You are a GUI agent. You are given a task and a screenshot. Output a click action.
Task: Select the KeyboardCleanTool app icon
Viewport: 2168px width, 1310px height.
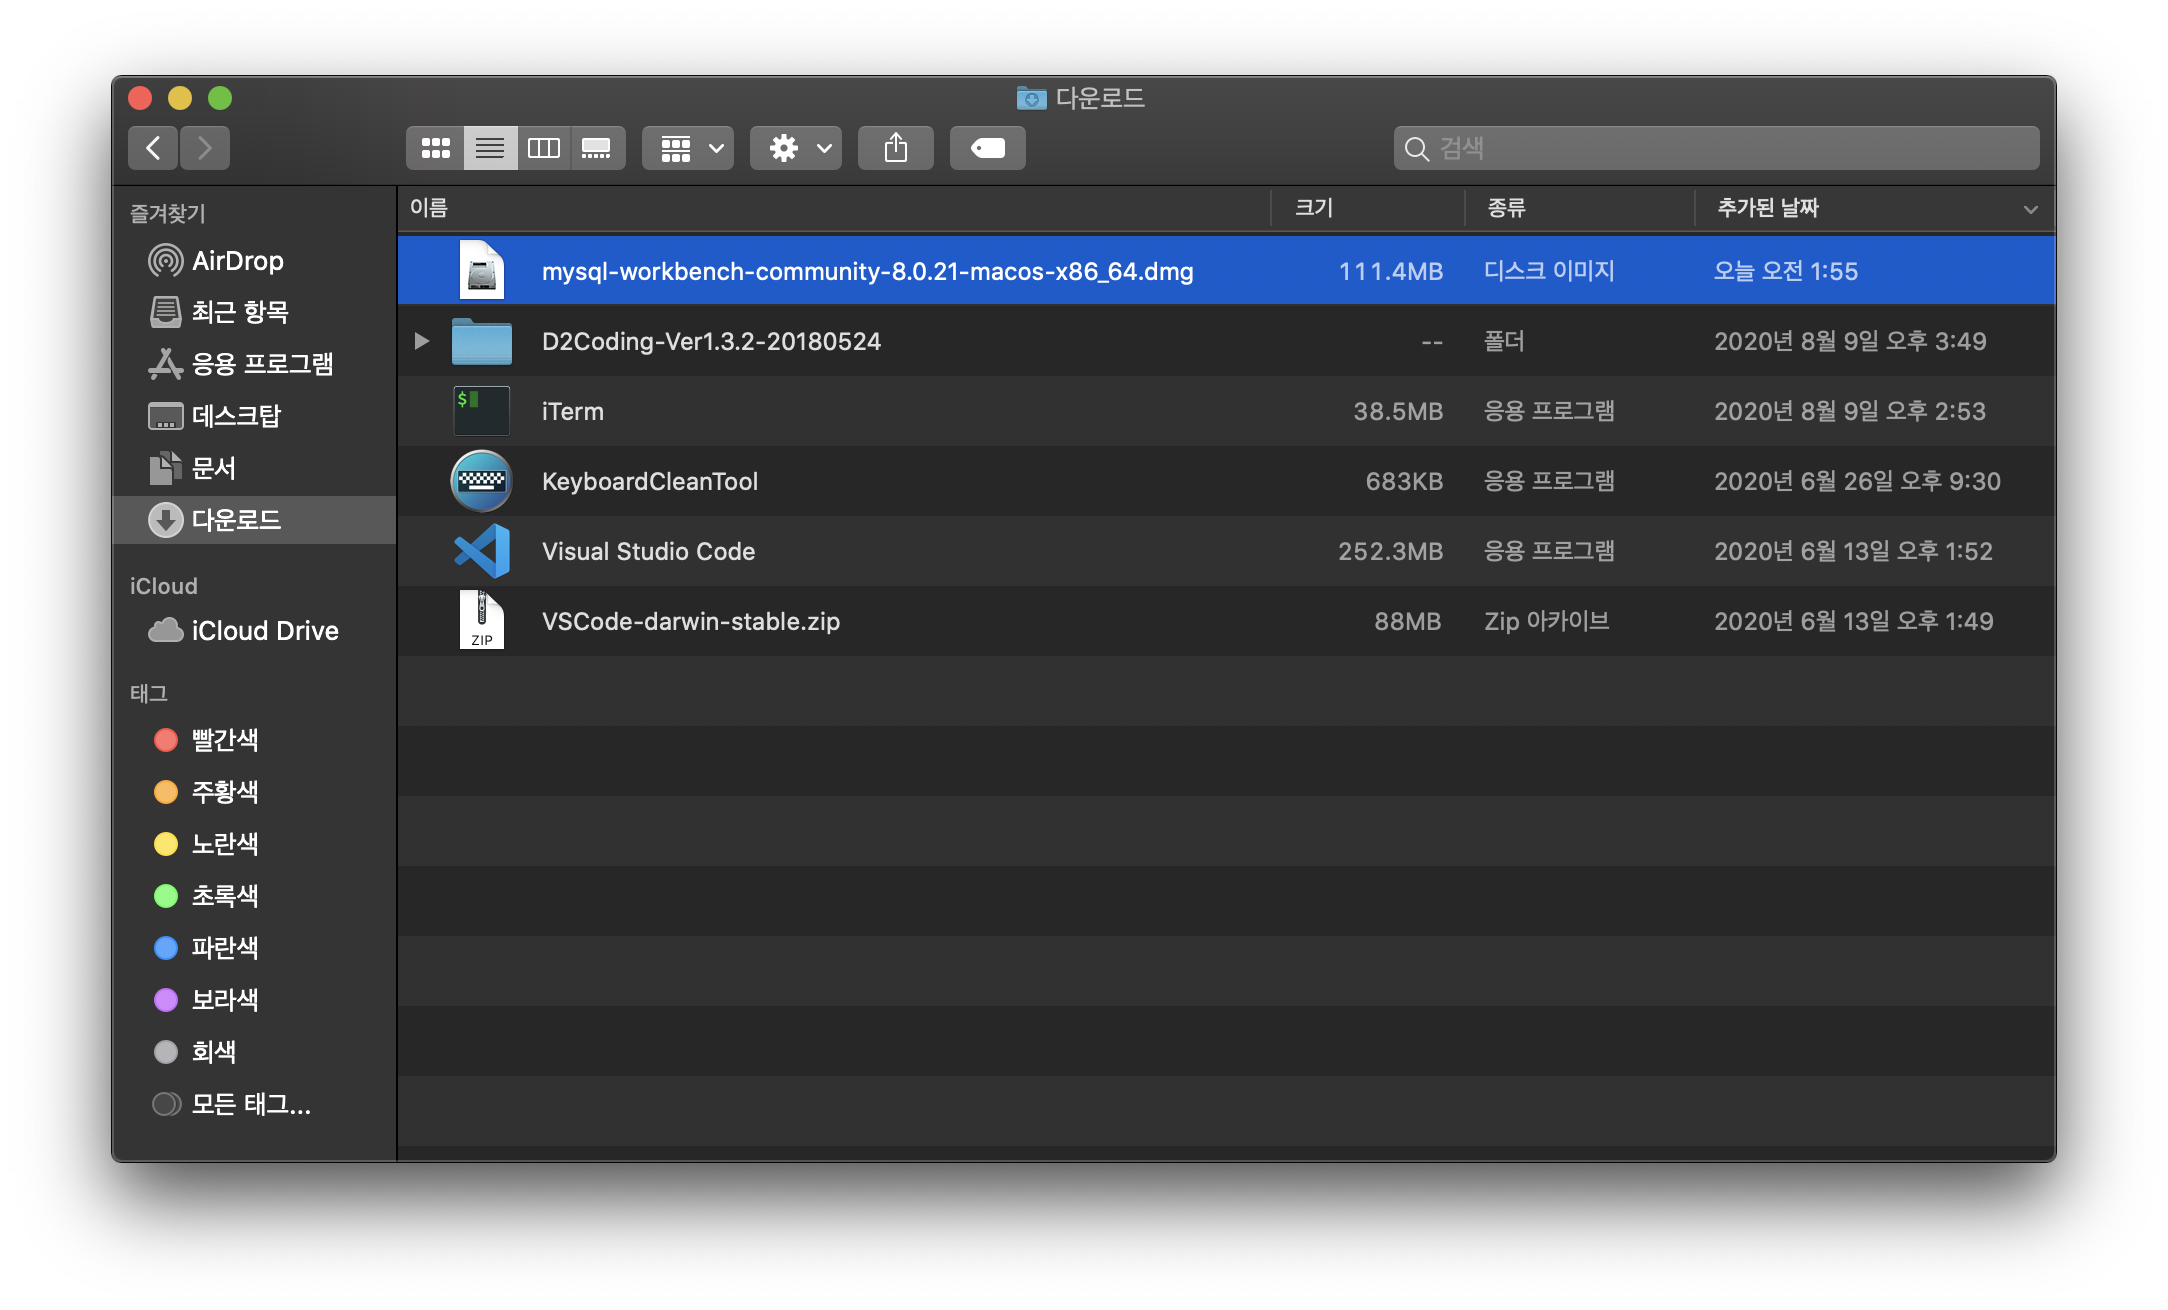(x=482, y=481)
